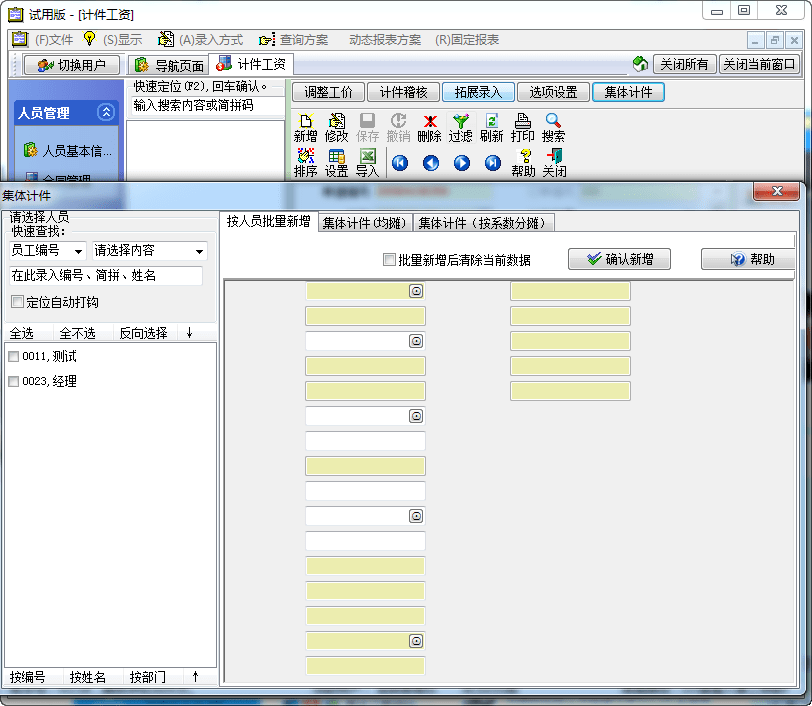
Task: Switch to the 集体计件(均摊) tab
Action: [x=365, y=223]
